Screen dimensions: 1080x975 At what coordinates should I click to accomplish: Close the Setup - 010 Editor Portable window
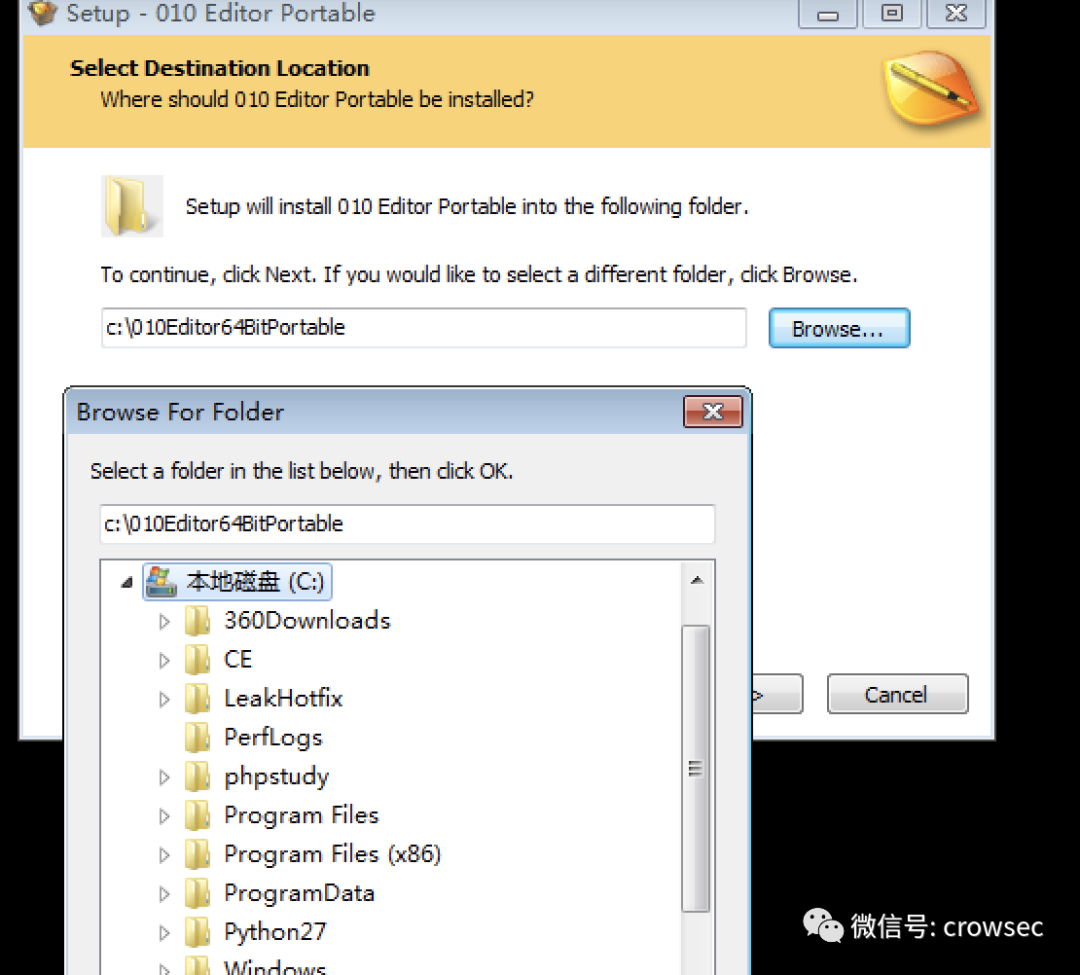point(956,14)
